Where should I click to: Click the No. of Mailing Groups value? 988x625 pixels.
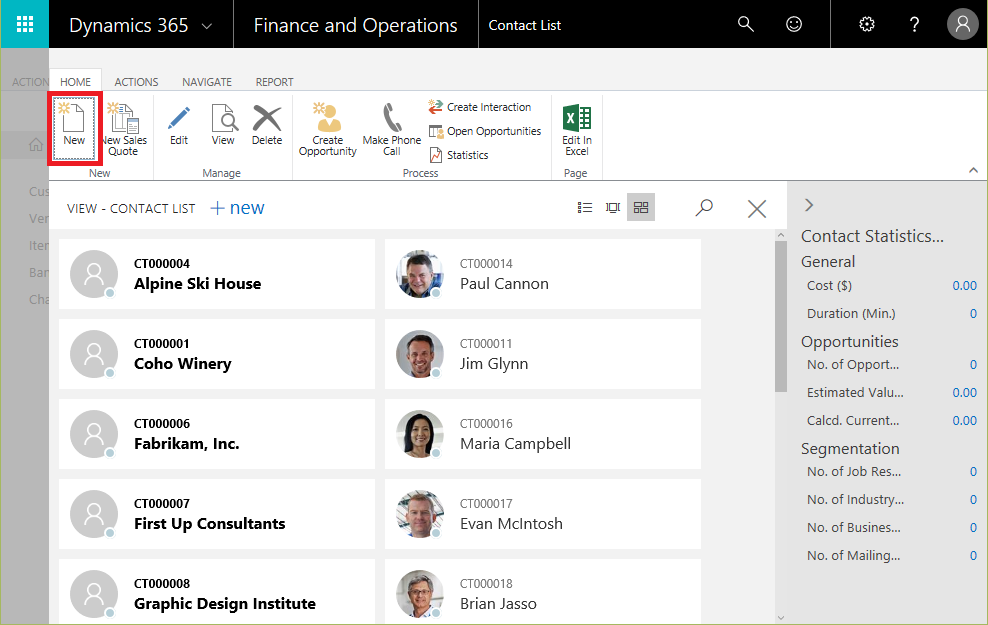[973, 556]
